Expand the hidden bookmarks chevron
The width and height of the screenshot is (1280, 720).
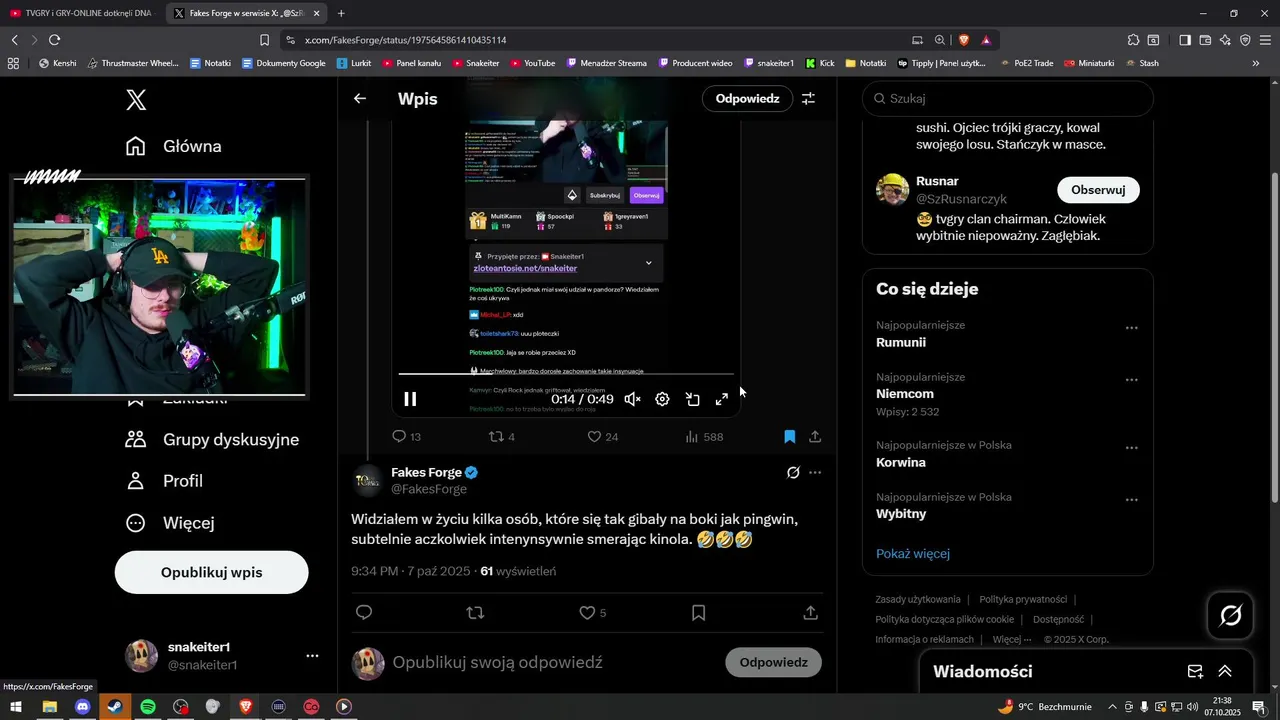(x=1256, y=63)
